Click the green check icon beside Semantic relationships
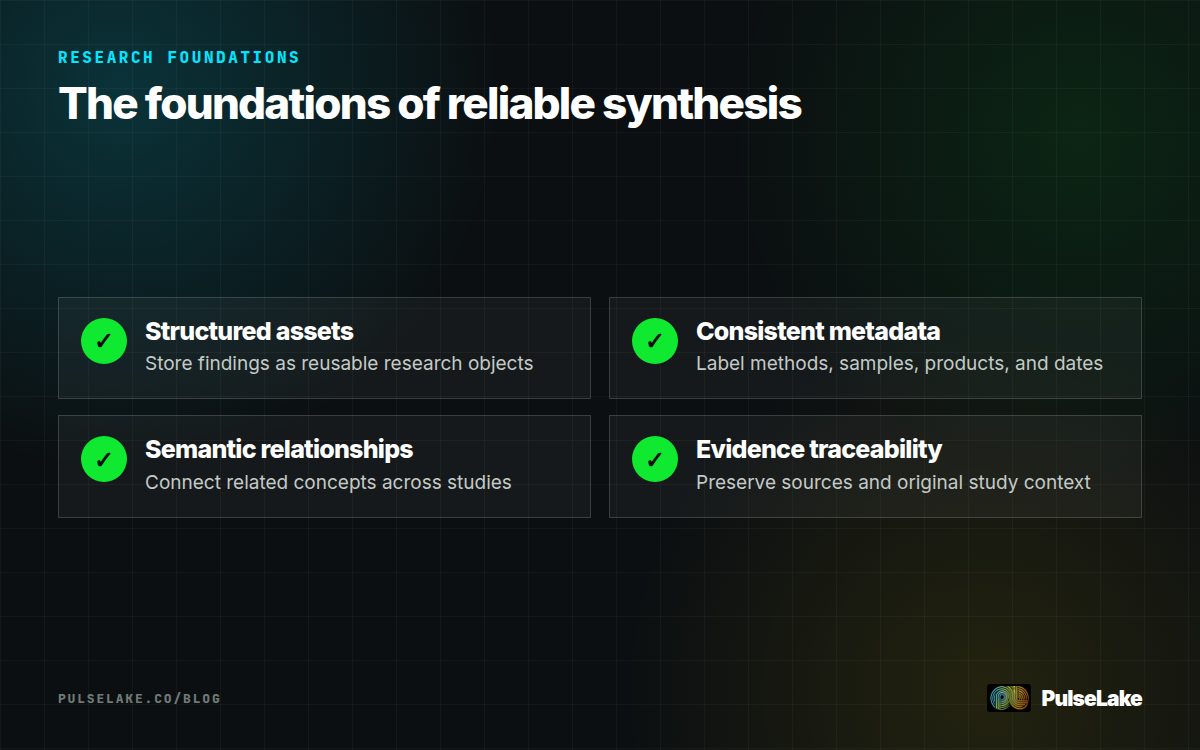1200x750 pixels. 104,459
